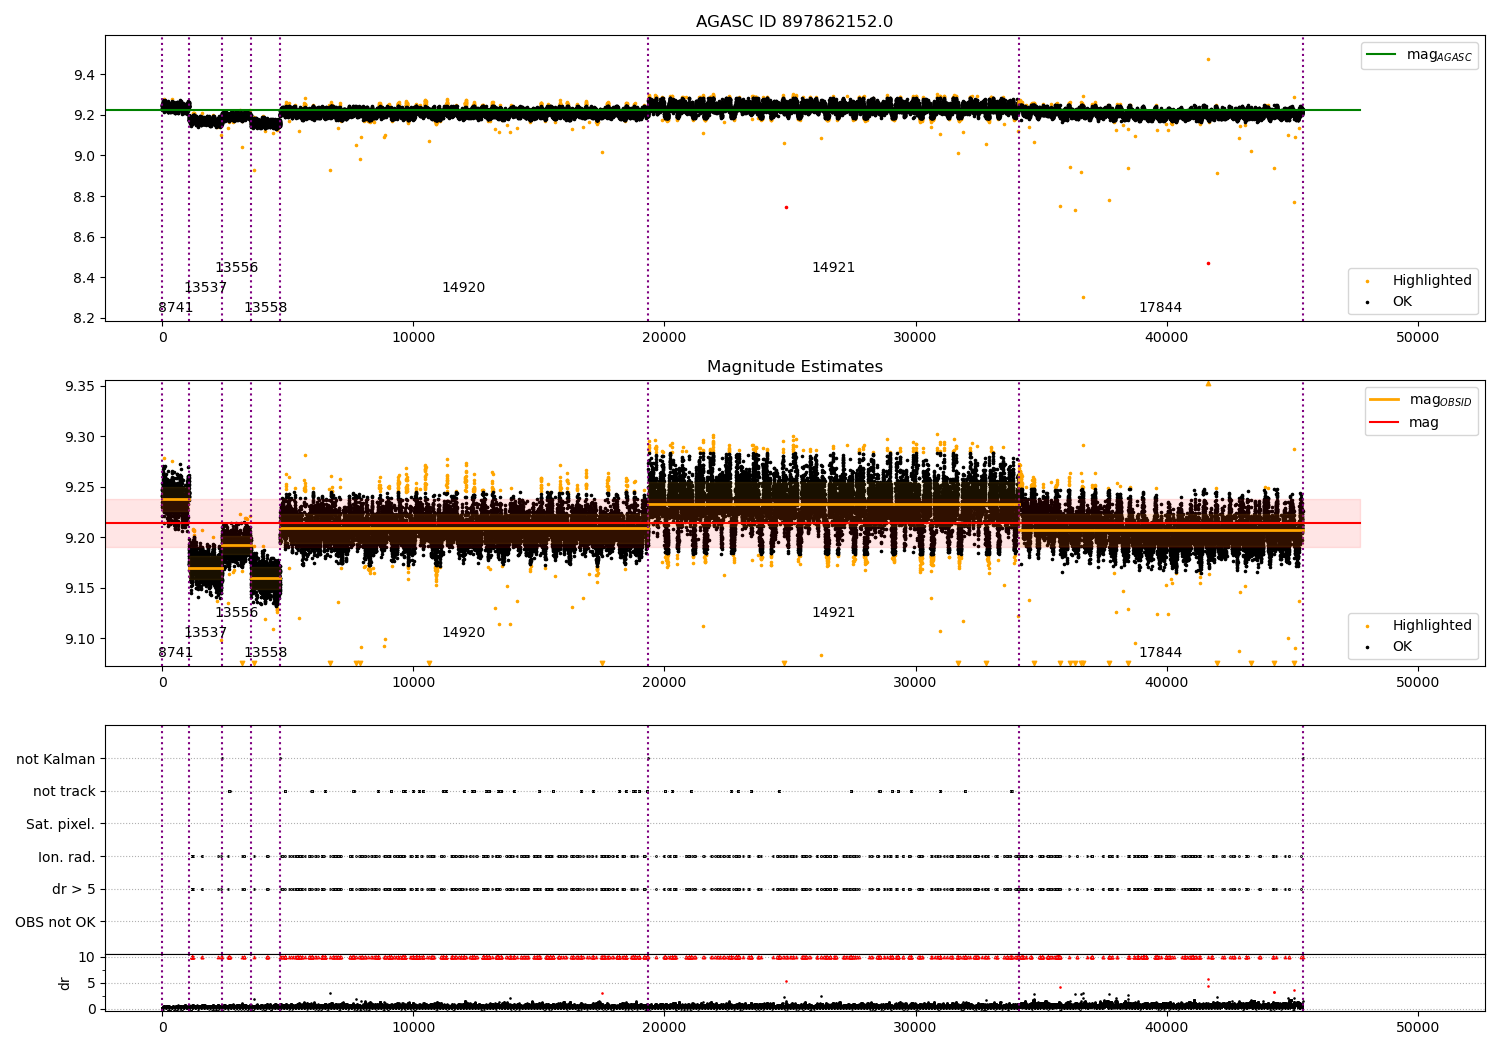This screenshot has height=1050, width=1500.
Task: Click the "9.2" y-axis tick label
Action: pyautogui.click(x=84, y=115)
